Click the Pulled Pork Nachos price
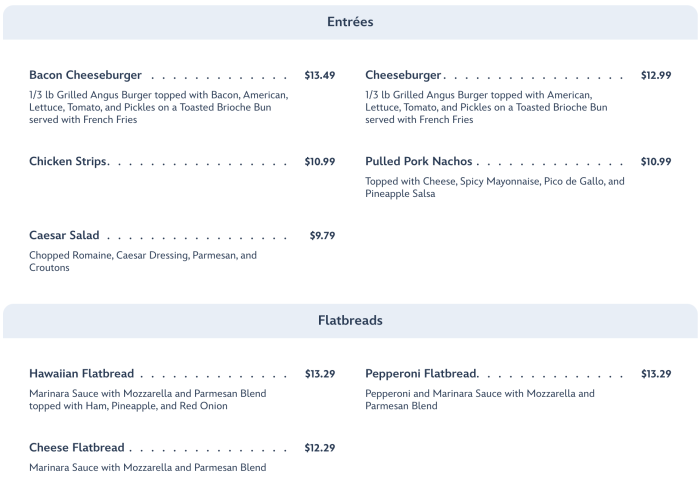Screen dimensions: 700x503 click(656, 161)
